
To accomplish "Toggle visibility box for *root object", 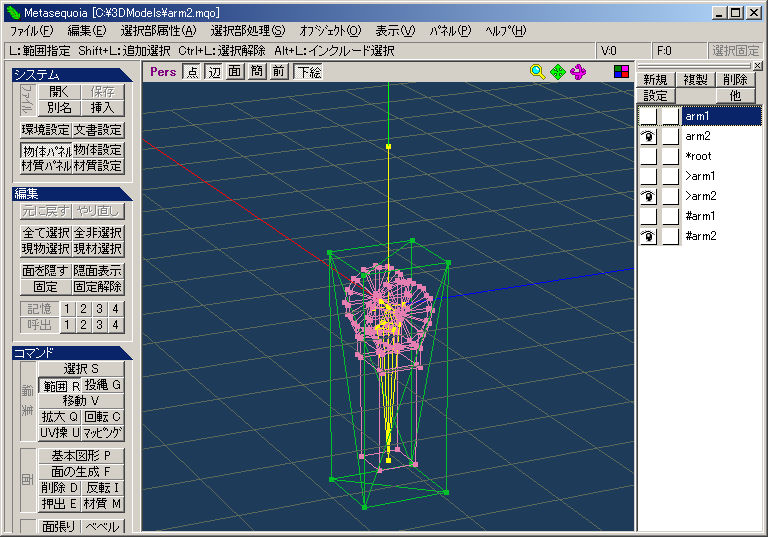I will tap(648, 156).
